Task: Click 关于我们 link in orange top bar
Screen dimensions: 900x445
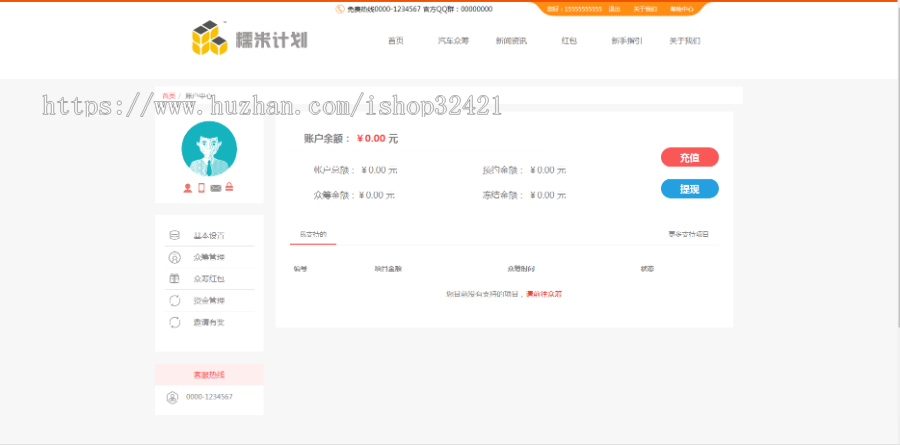Action: 645,9
